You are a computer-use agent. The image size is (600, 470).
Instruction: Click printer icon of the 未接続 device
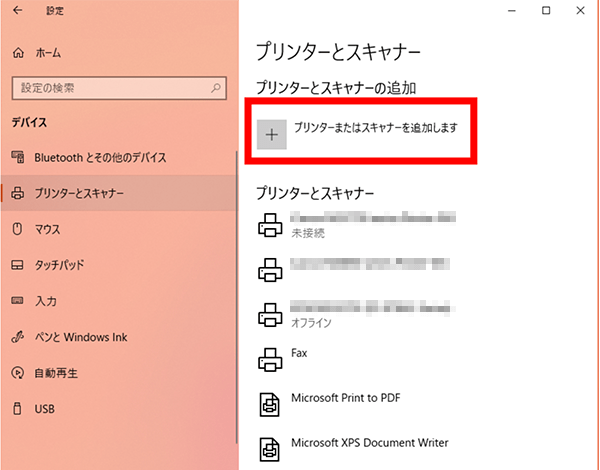pyautogui.click(x=270, y=225)
